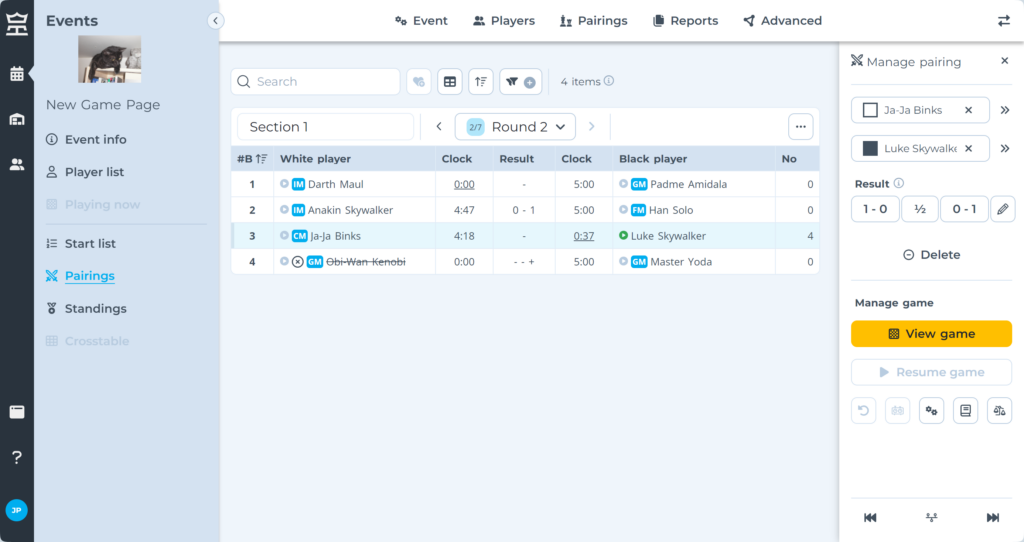Open Start list in the sidebar

81,244
